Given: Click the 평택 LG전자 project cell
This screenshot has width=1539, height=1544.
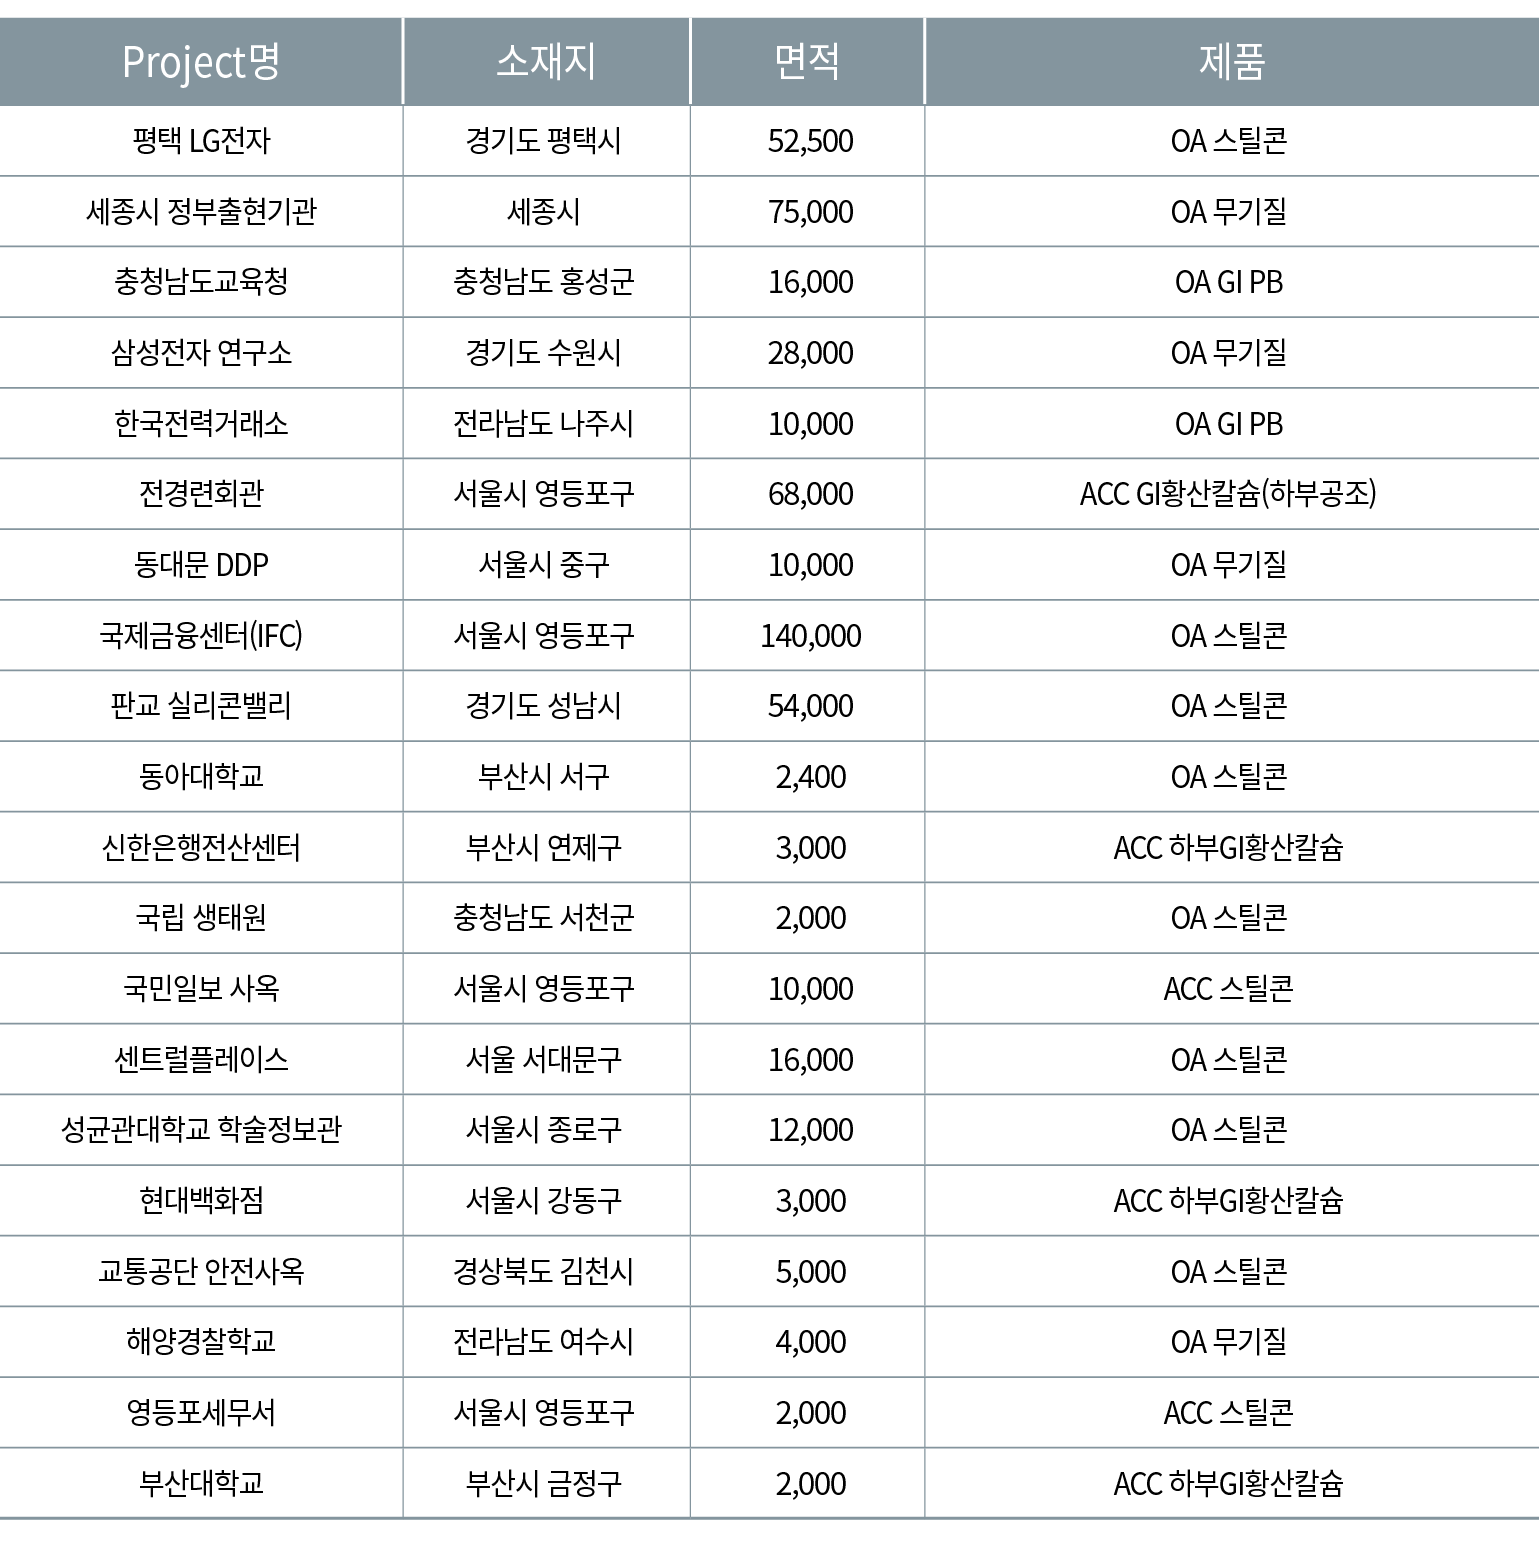Looking at the screenshot, I should click(201, 141).
